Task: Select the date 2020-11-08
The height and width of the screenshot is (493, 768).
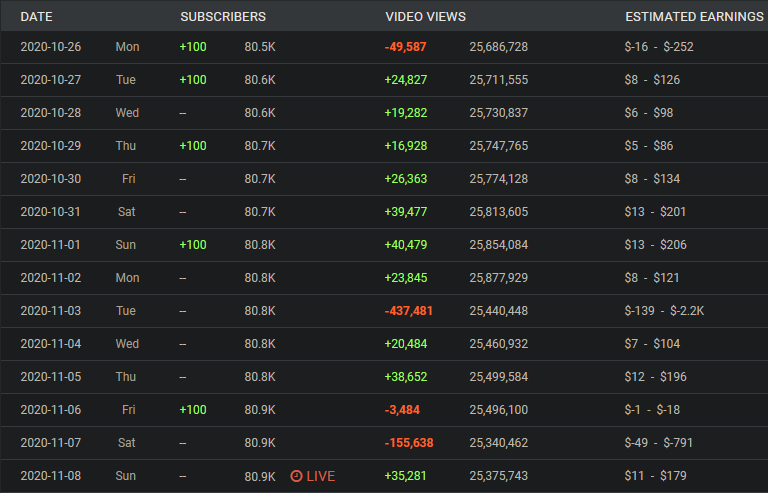Action: point(50,476)
